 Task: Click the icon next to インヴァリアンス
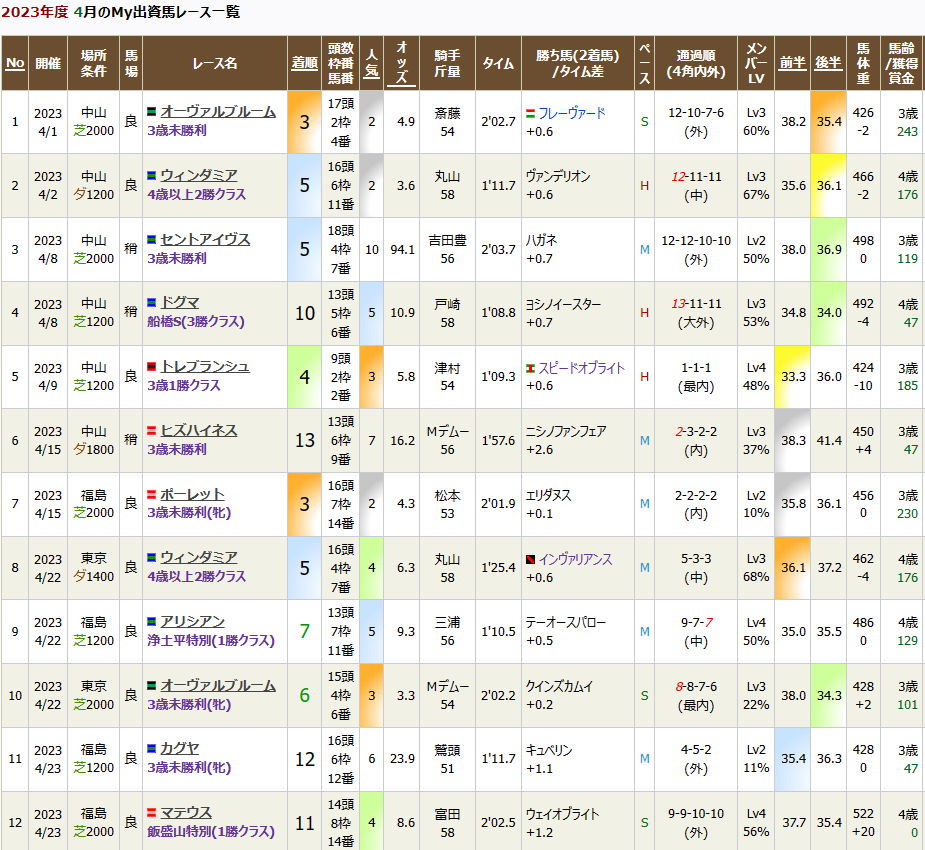(530, 559)
